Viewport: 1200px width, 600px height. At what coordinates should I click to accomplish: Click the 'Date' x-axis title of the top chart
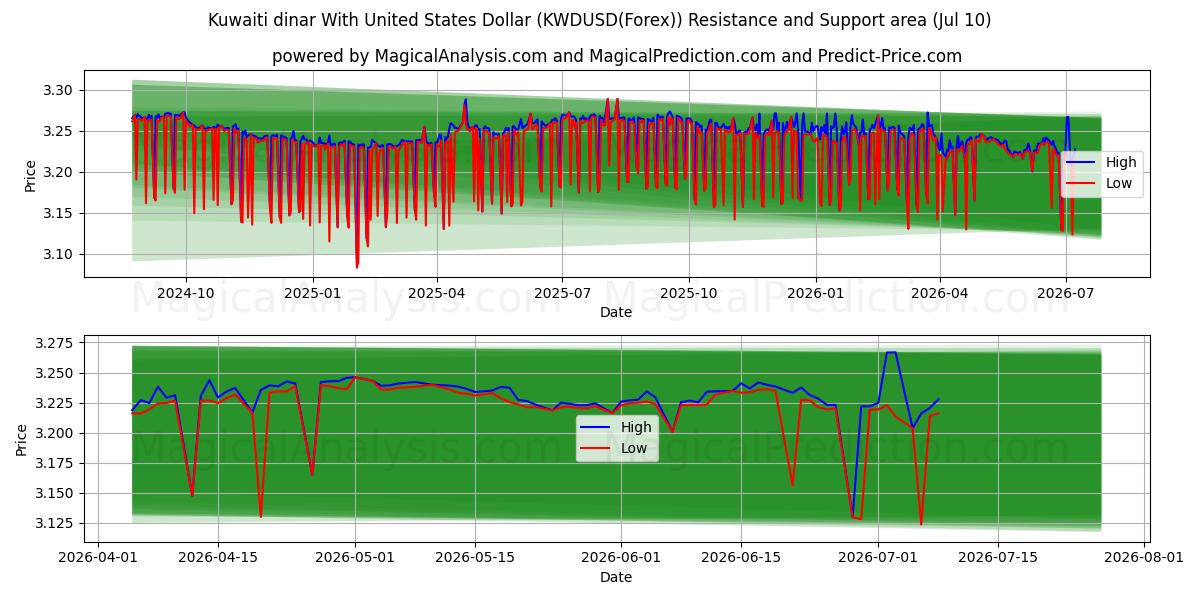click(616, 313)
